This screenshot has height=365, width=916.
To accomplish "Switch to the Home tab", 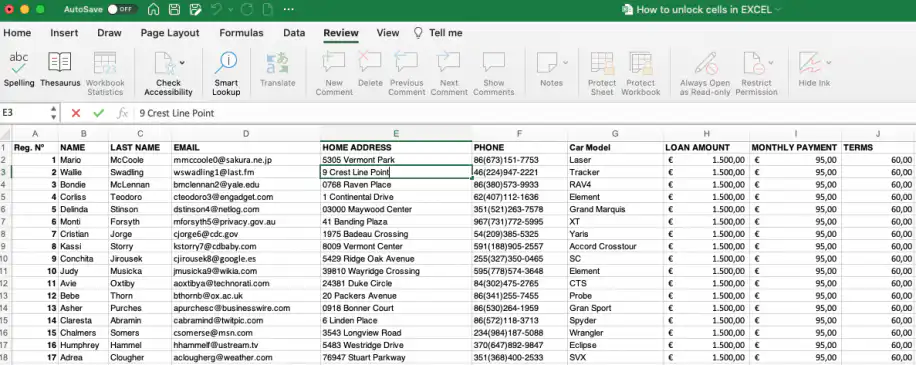I will click(18, 33).
